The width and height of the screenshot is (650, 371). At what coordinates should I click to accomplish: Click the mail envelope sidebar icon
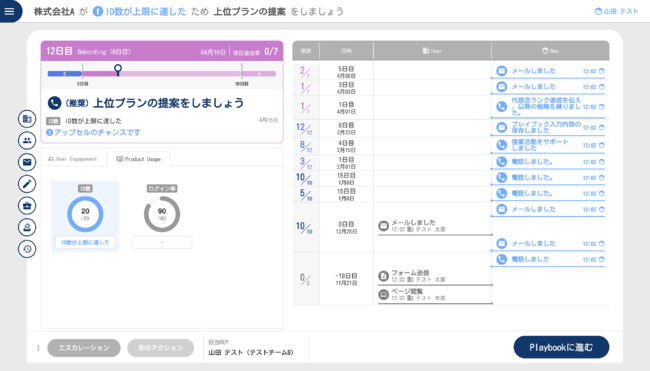pos(27,162)
